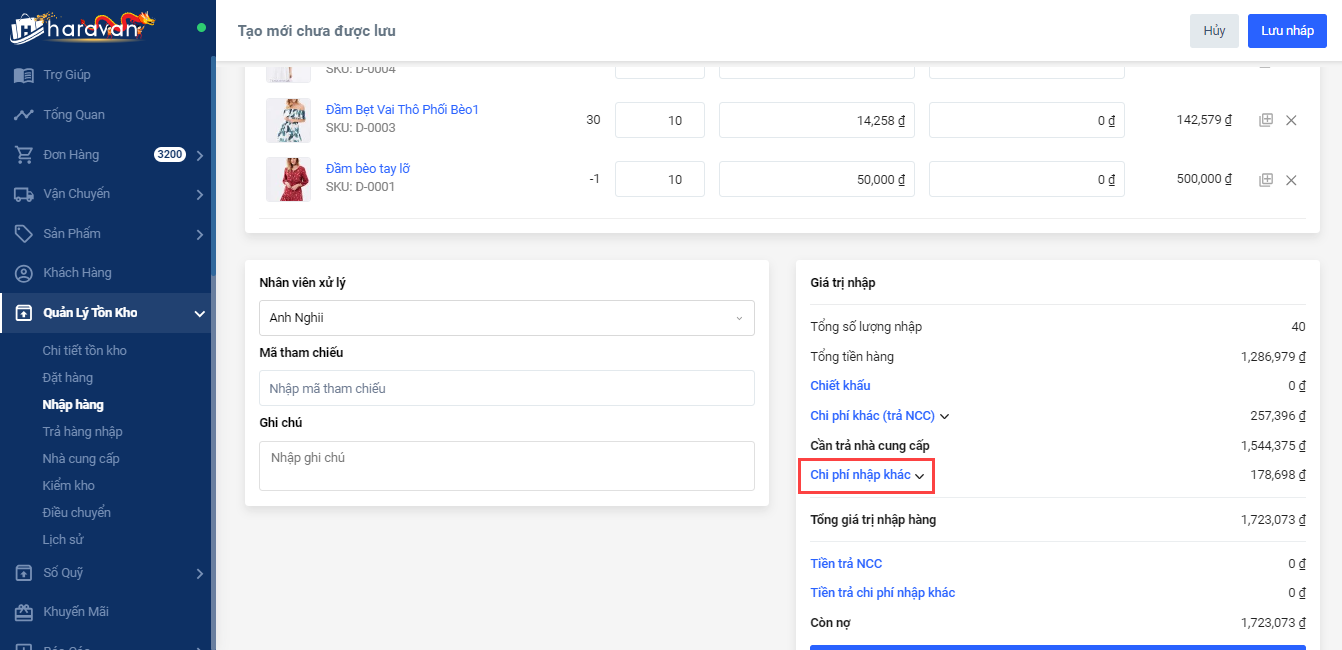Remove the Đầm bèo tay lỡ row
Image resolution: width=1342 pixels, height=650 pixels.
tap(1291, 180)
